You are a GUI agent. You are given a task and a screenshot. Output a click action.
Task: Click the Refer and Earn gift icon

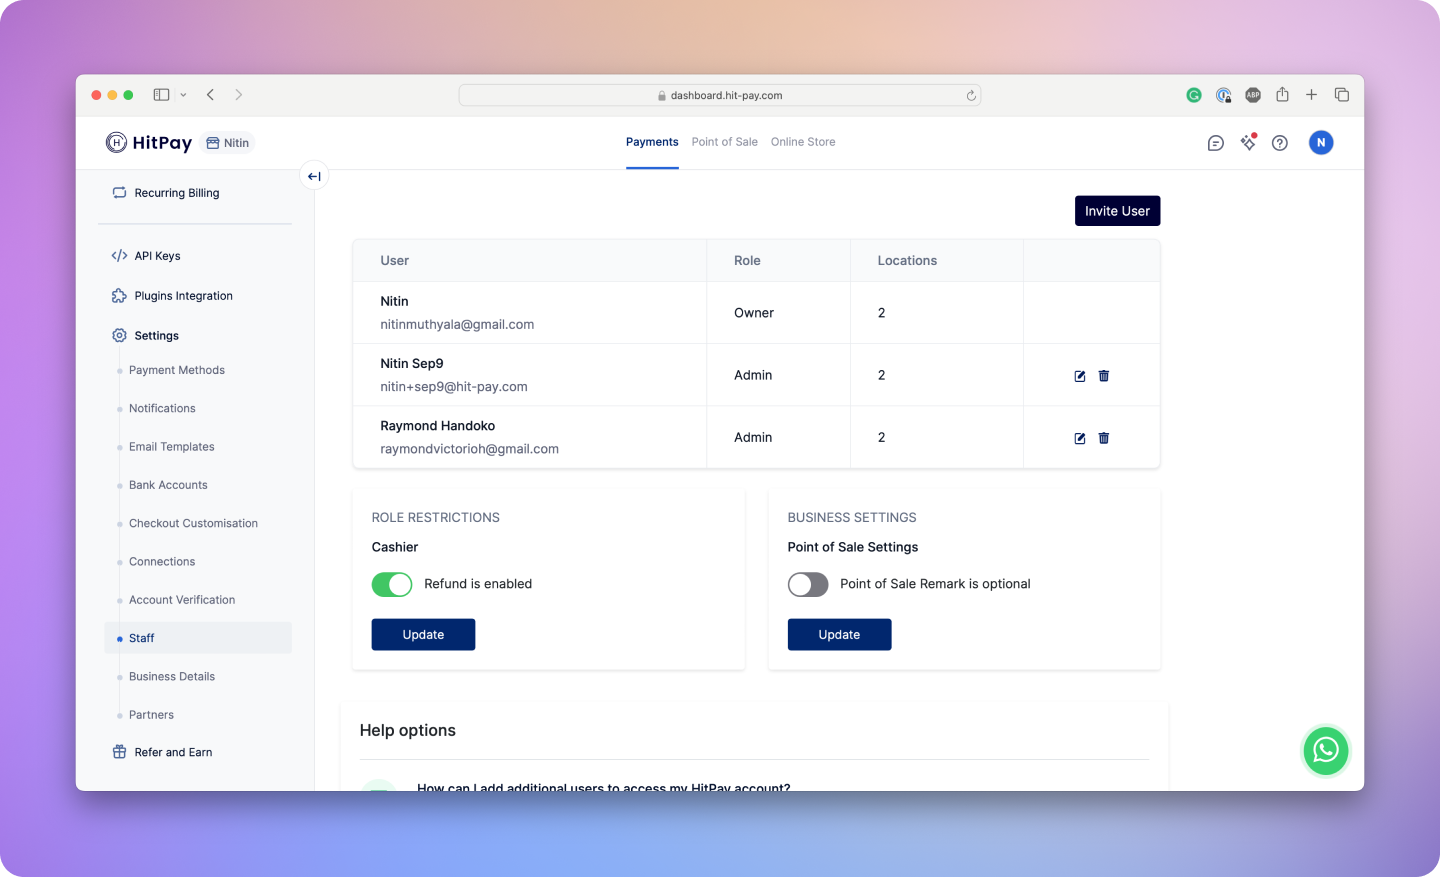pyautogui.click(x=119, y=752)
